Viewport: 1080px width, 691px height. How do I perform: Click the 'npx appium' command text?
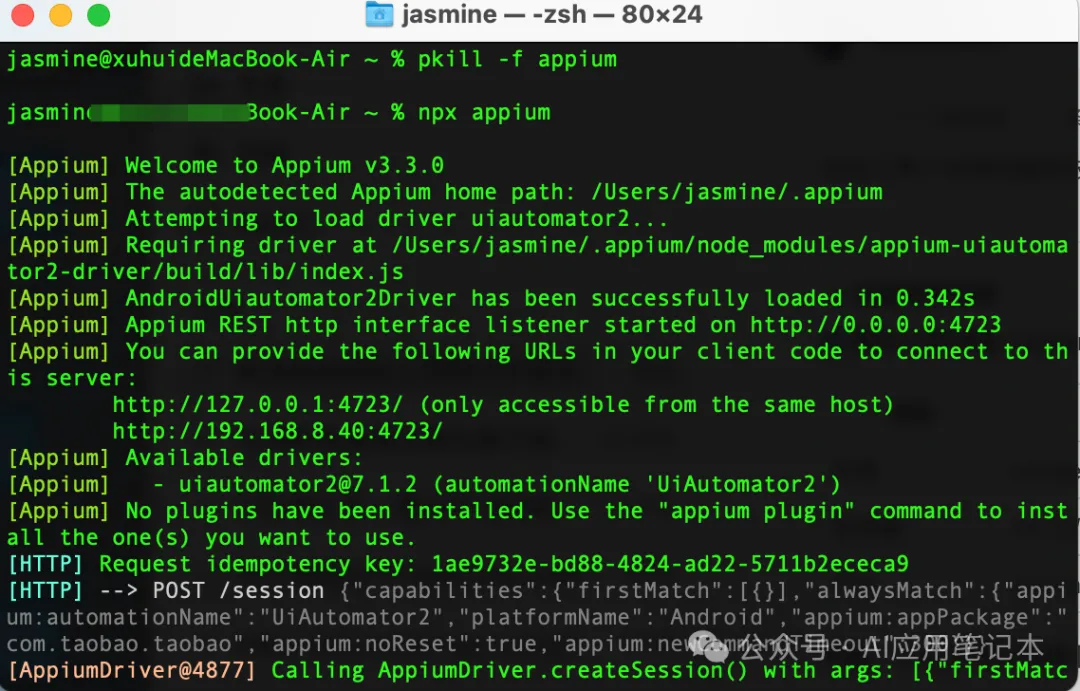pos(484,112)
